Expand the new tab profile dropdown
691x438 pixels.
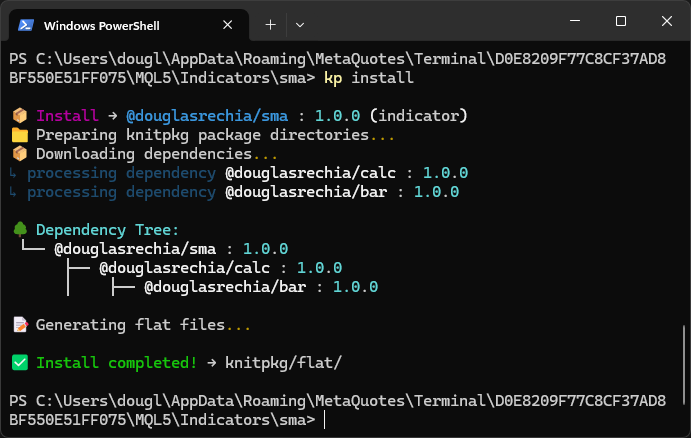[x=299, y=24]
